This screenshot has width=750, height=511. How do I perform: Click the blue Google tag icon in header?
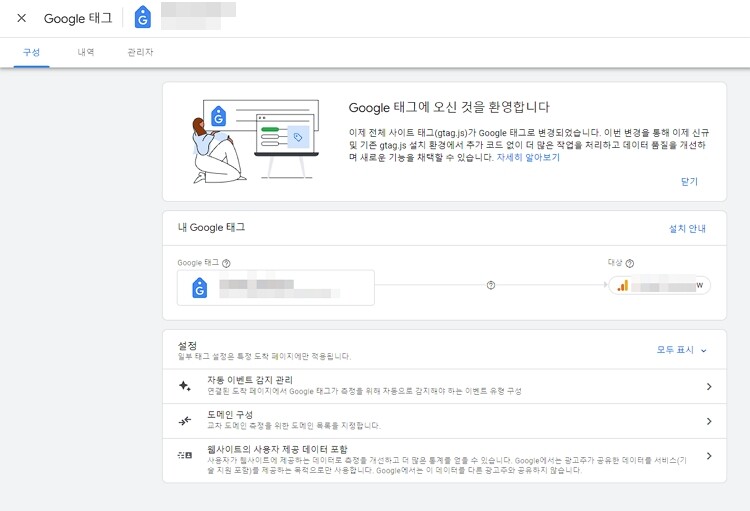[x=143, y=17]
